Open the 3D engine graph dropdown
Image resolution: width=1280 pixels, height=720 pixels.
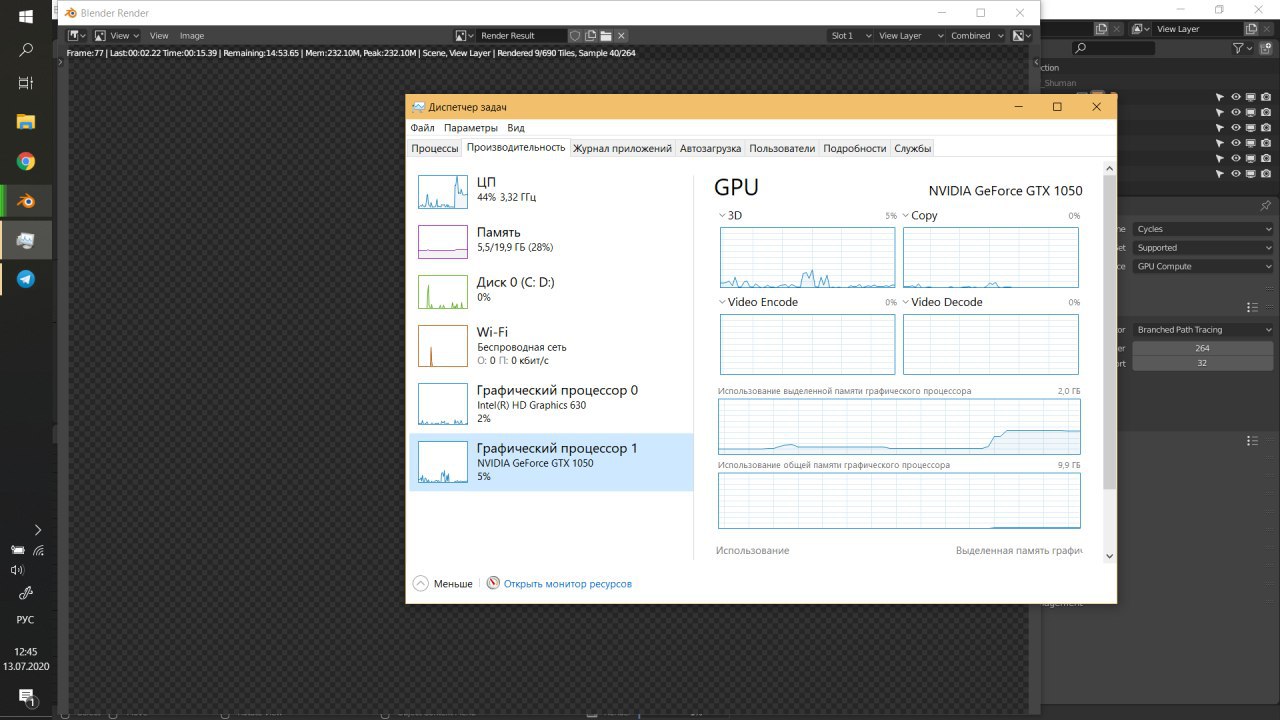pos(730,216)
